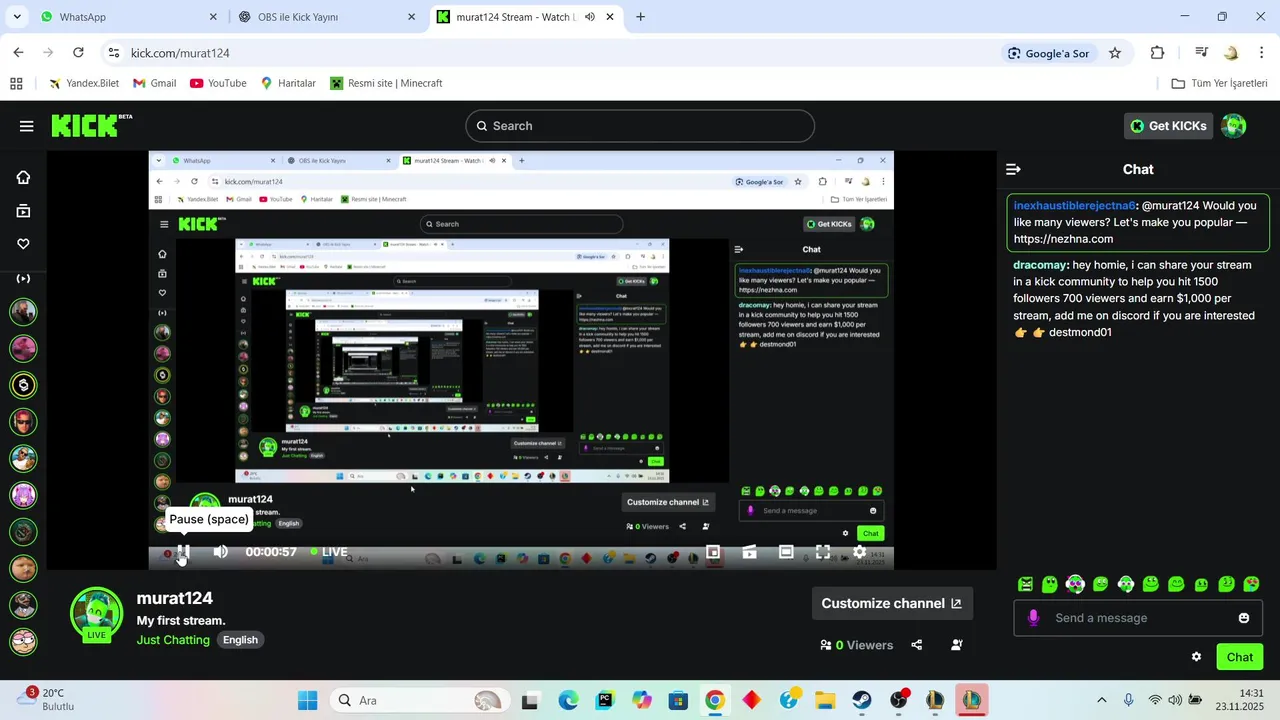1280x720 pixels.
Task: Click the 0 Viewers count
Action: click(x=857, y=645)
